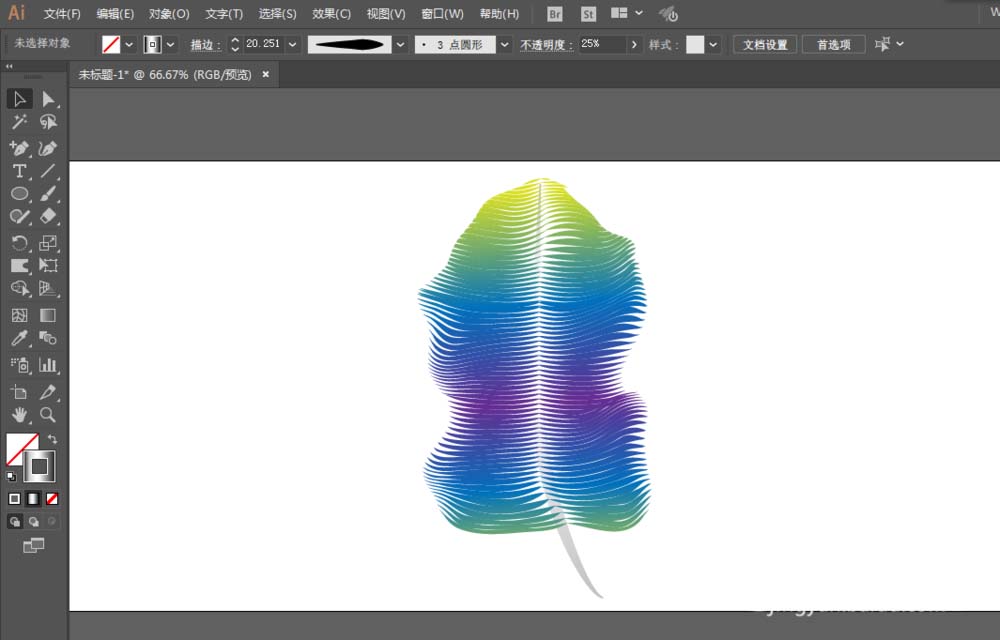The height and width of the screenshot is (640, 1000).
Task: Open the 窗口 menu
Action: click(441, 13)
